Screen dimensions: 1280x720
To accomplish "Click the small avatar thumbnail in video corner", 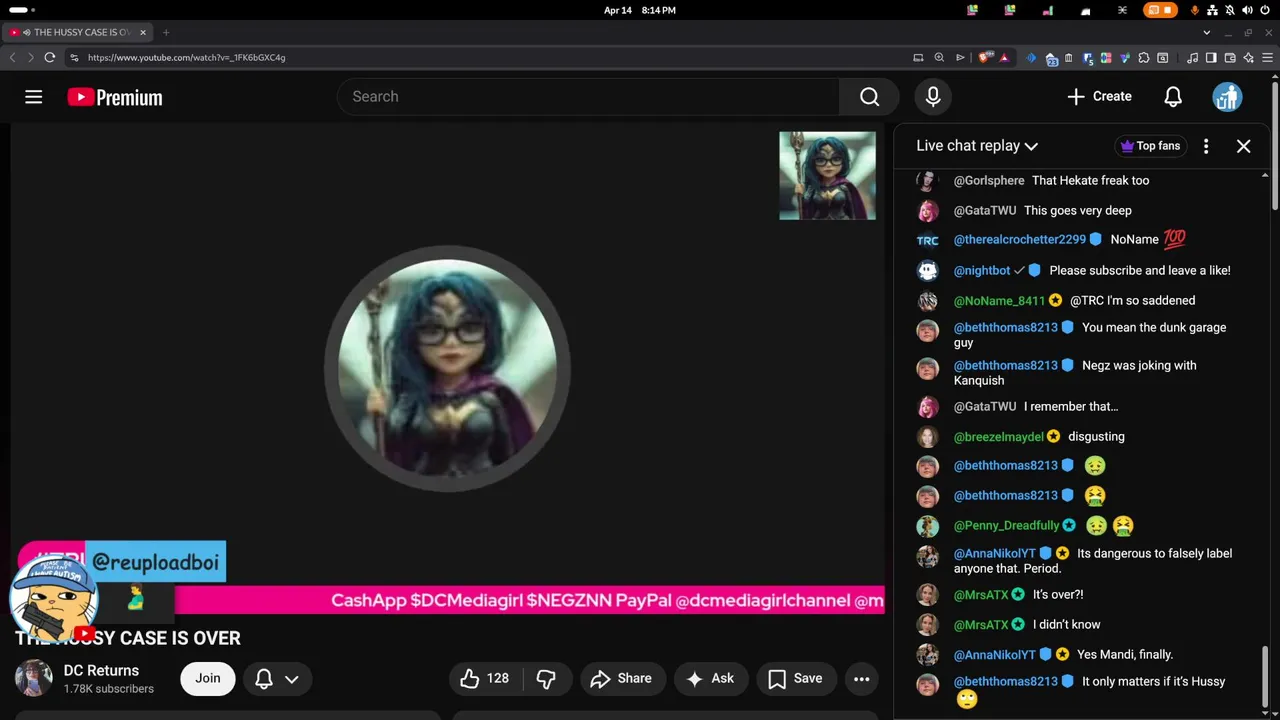I will [827, 176].
